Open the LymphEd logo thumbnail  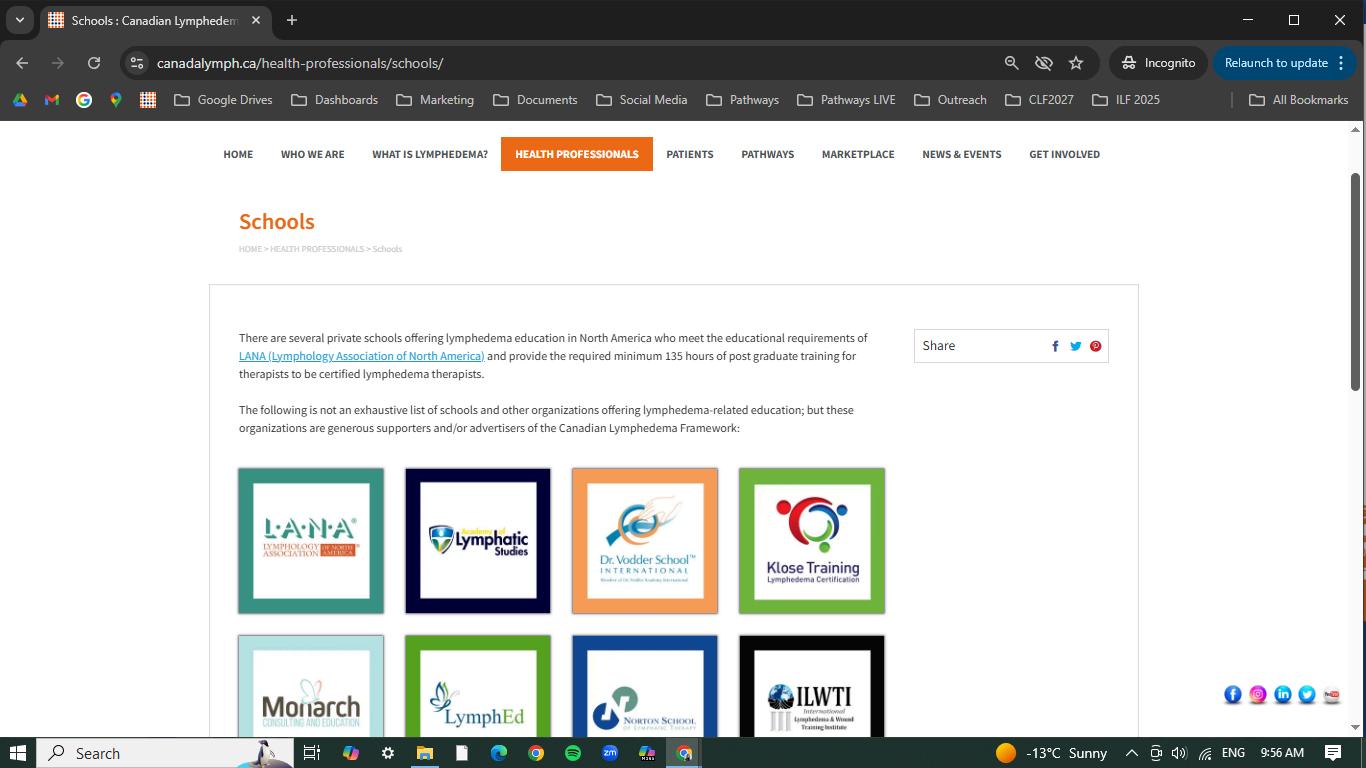478,686
